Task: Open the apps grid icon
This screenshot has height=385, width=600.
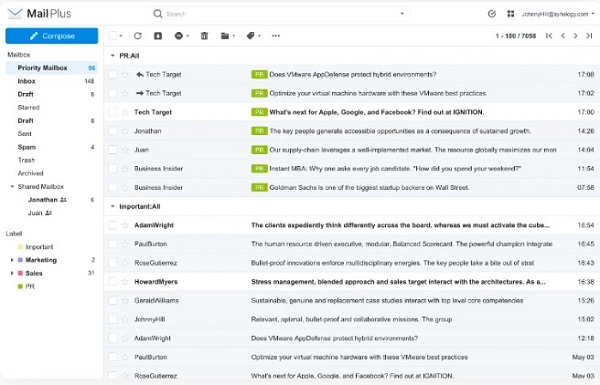Action: pyautogui.click(x=510, y=14)
